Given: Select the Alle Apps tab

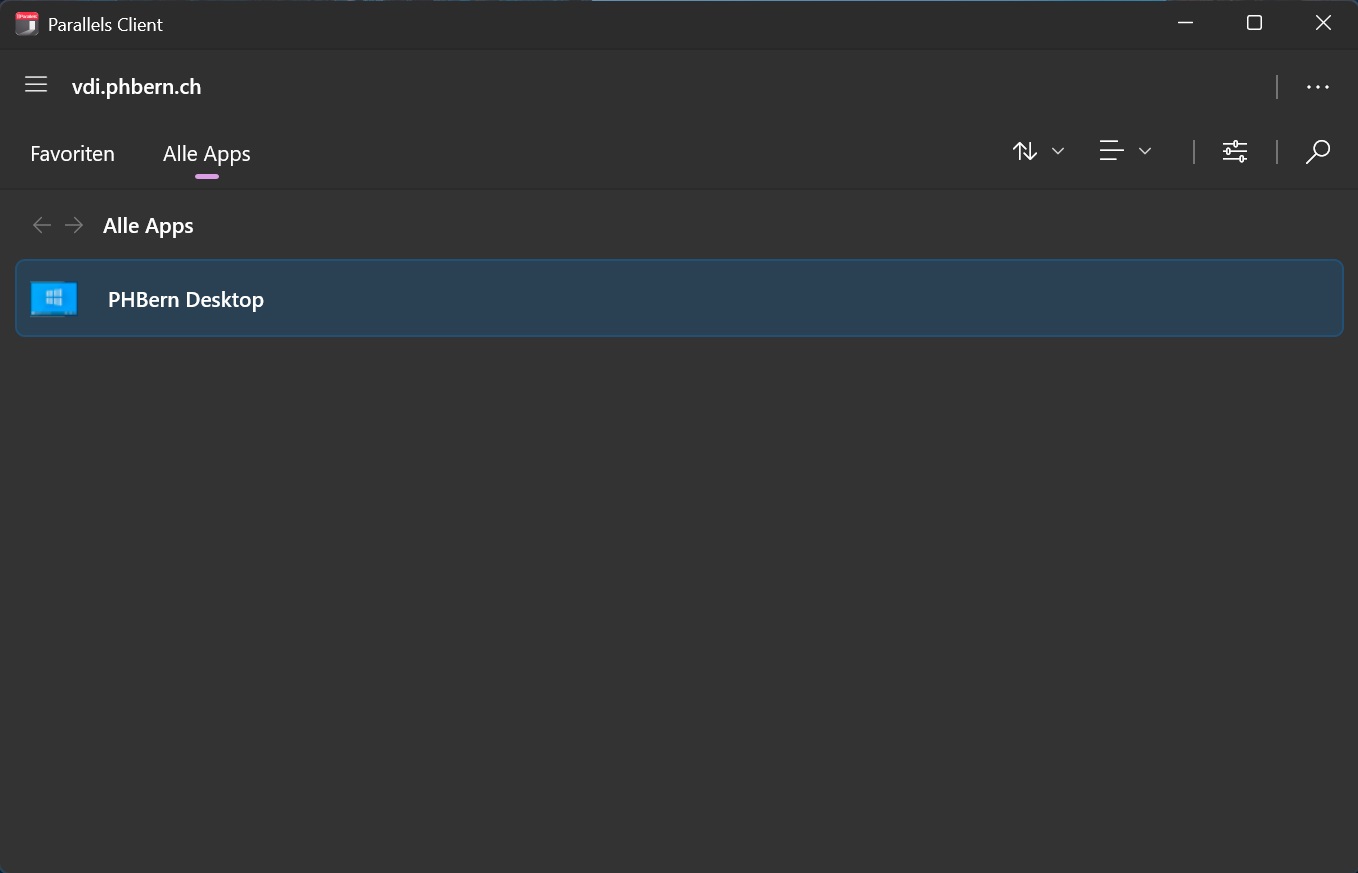Looking at the screenshot, I should coord(206,153).
